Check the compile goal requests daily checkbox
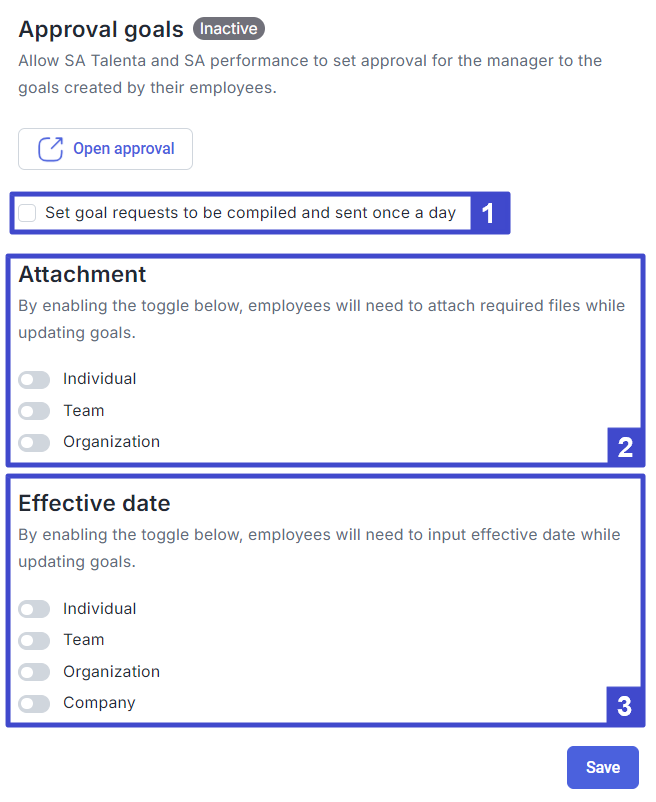The width and height of the screenshot is (656, 802). 27,213
